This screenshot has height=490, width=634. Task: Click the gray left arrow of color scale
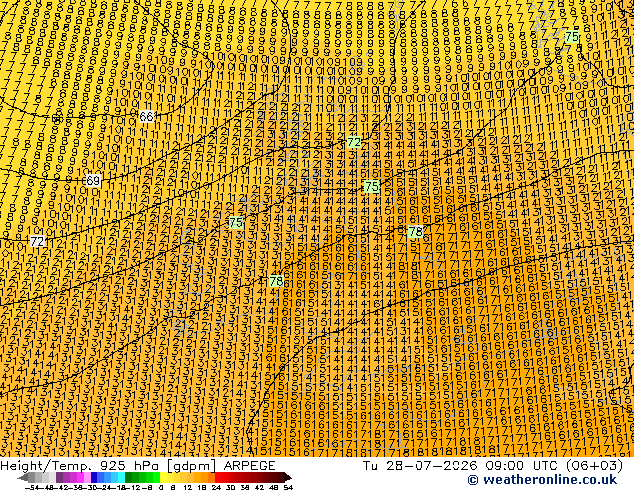(23, 477)
